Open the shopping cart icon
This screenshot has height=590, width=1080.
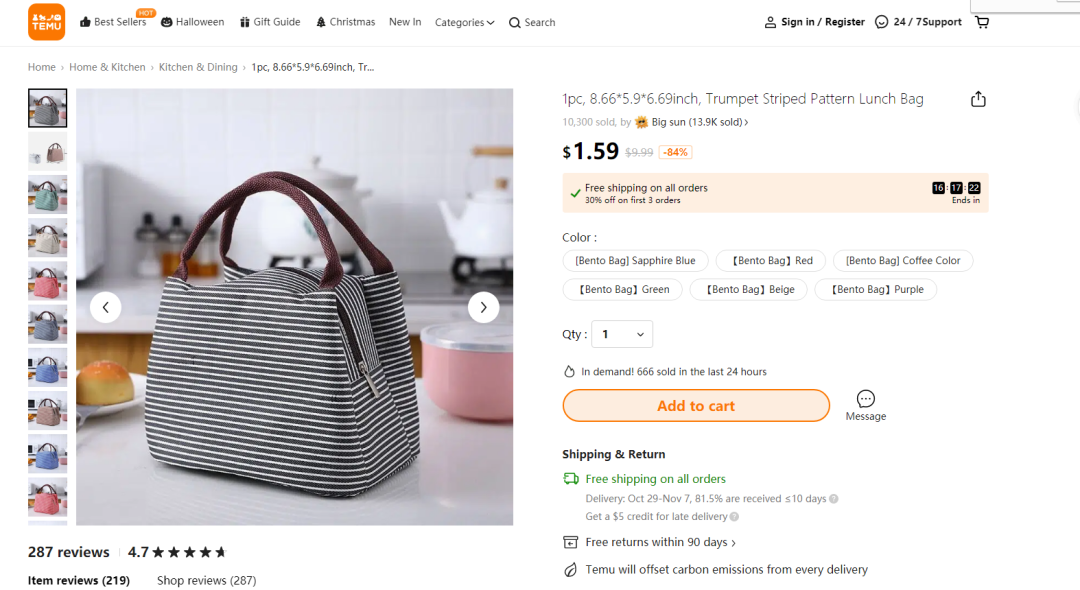tap(982, 22)
